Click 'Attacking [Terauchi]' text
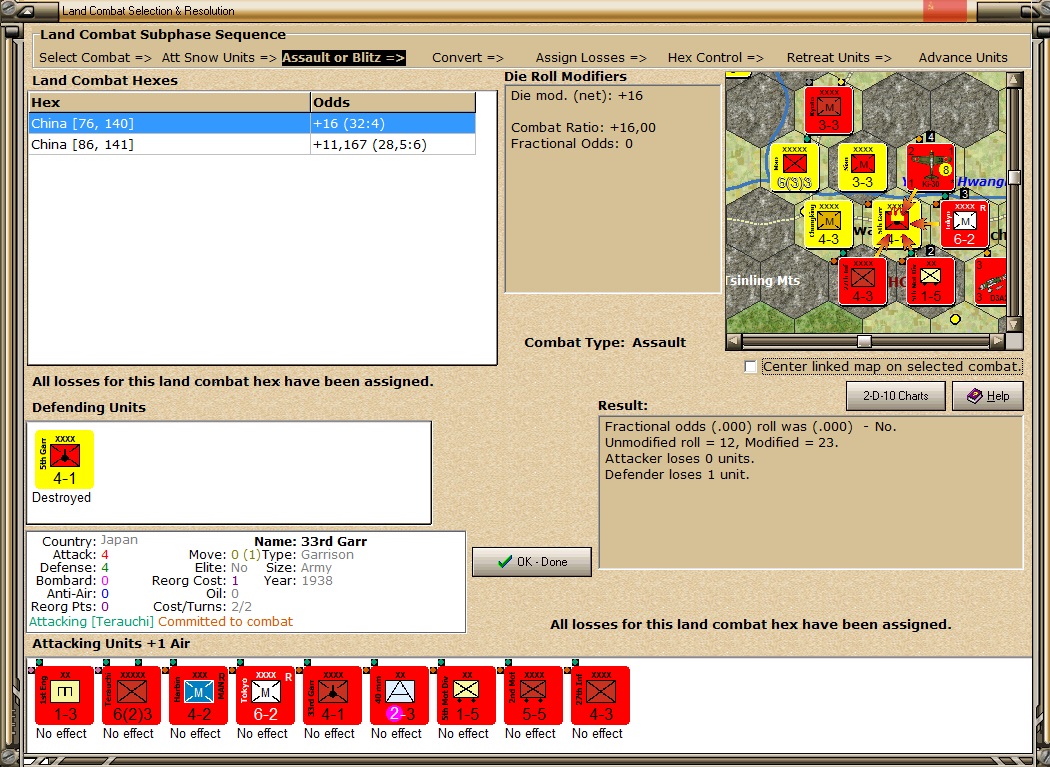1050x767 pixels. (91, 622)
